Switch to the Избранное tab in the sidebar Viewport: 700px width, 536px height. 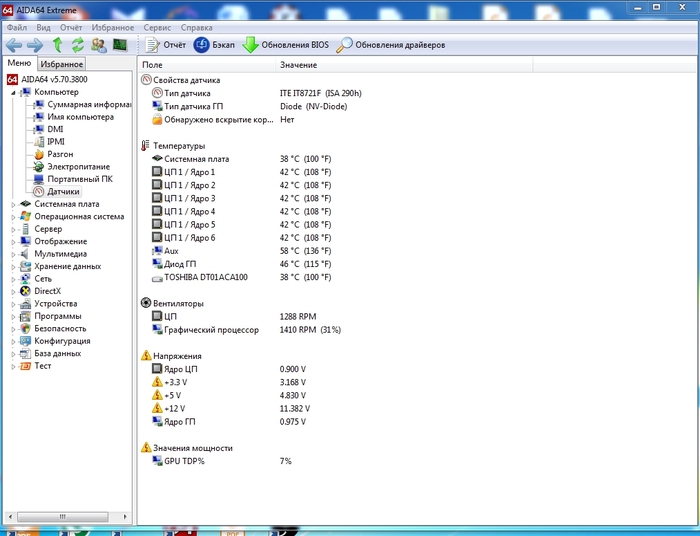point(62,64)
